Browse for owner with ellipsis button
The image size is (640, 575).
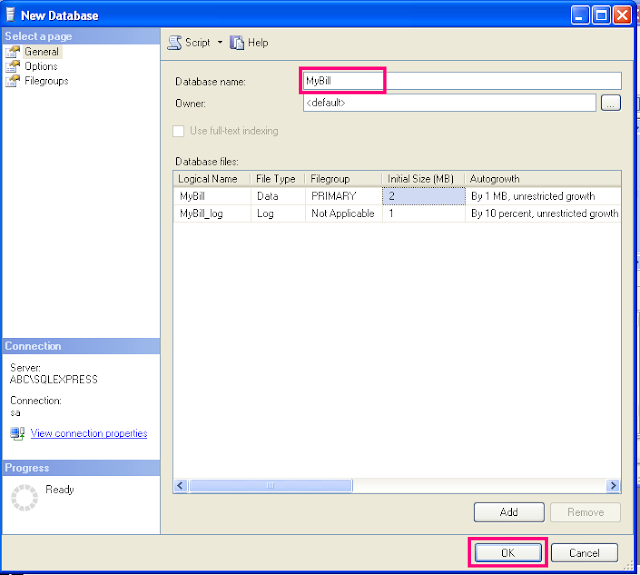tap(611, 103)
